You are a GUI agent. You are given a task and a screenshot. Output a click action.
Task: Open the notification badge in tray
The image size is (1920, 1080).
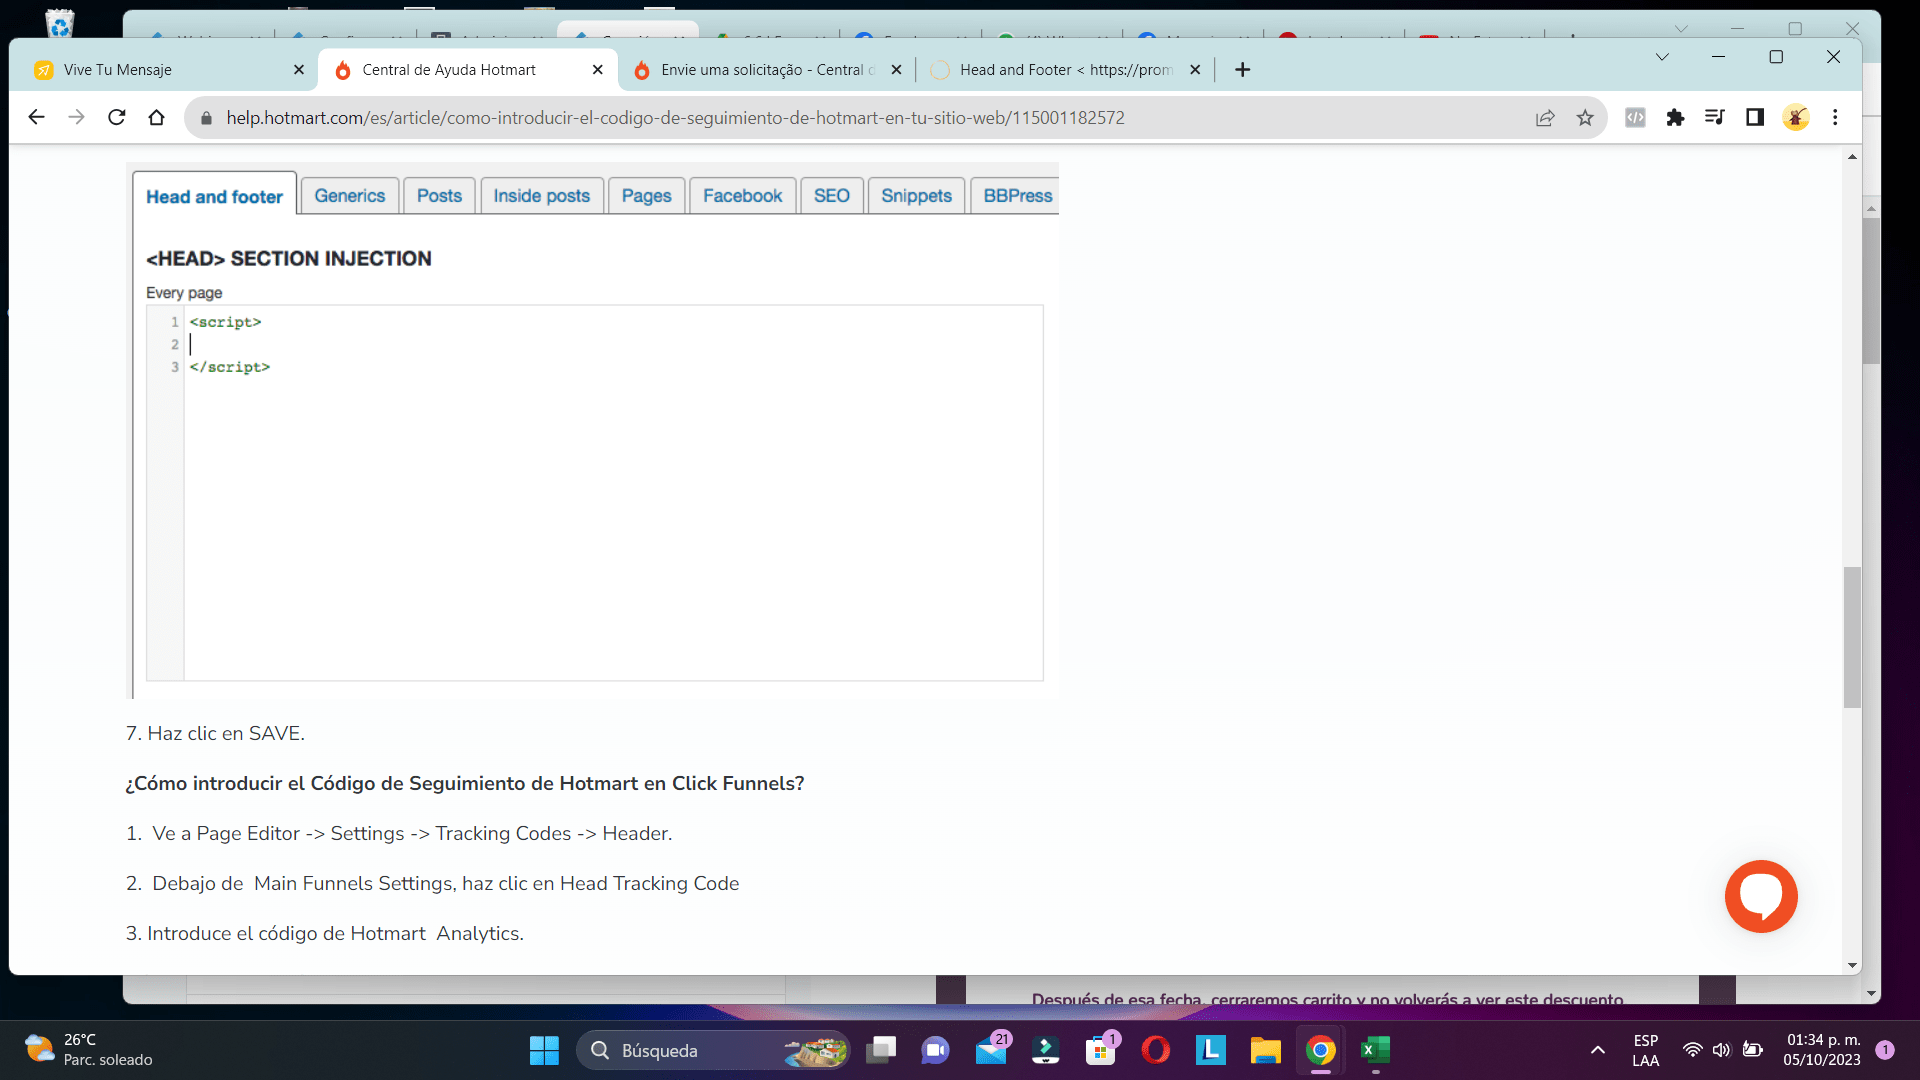1885,1050
